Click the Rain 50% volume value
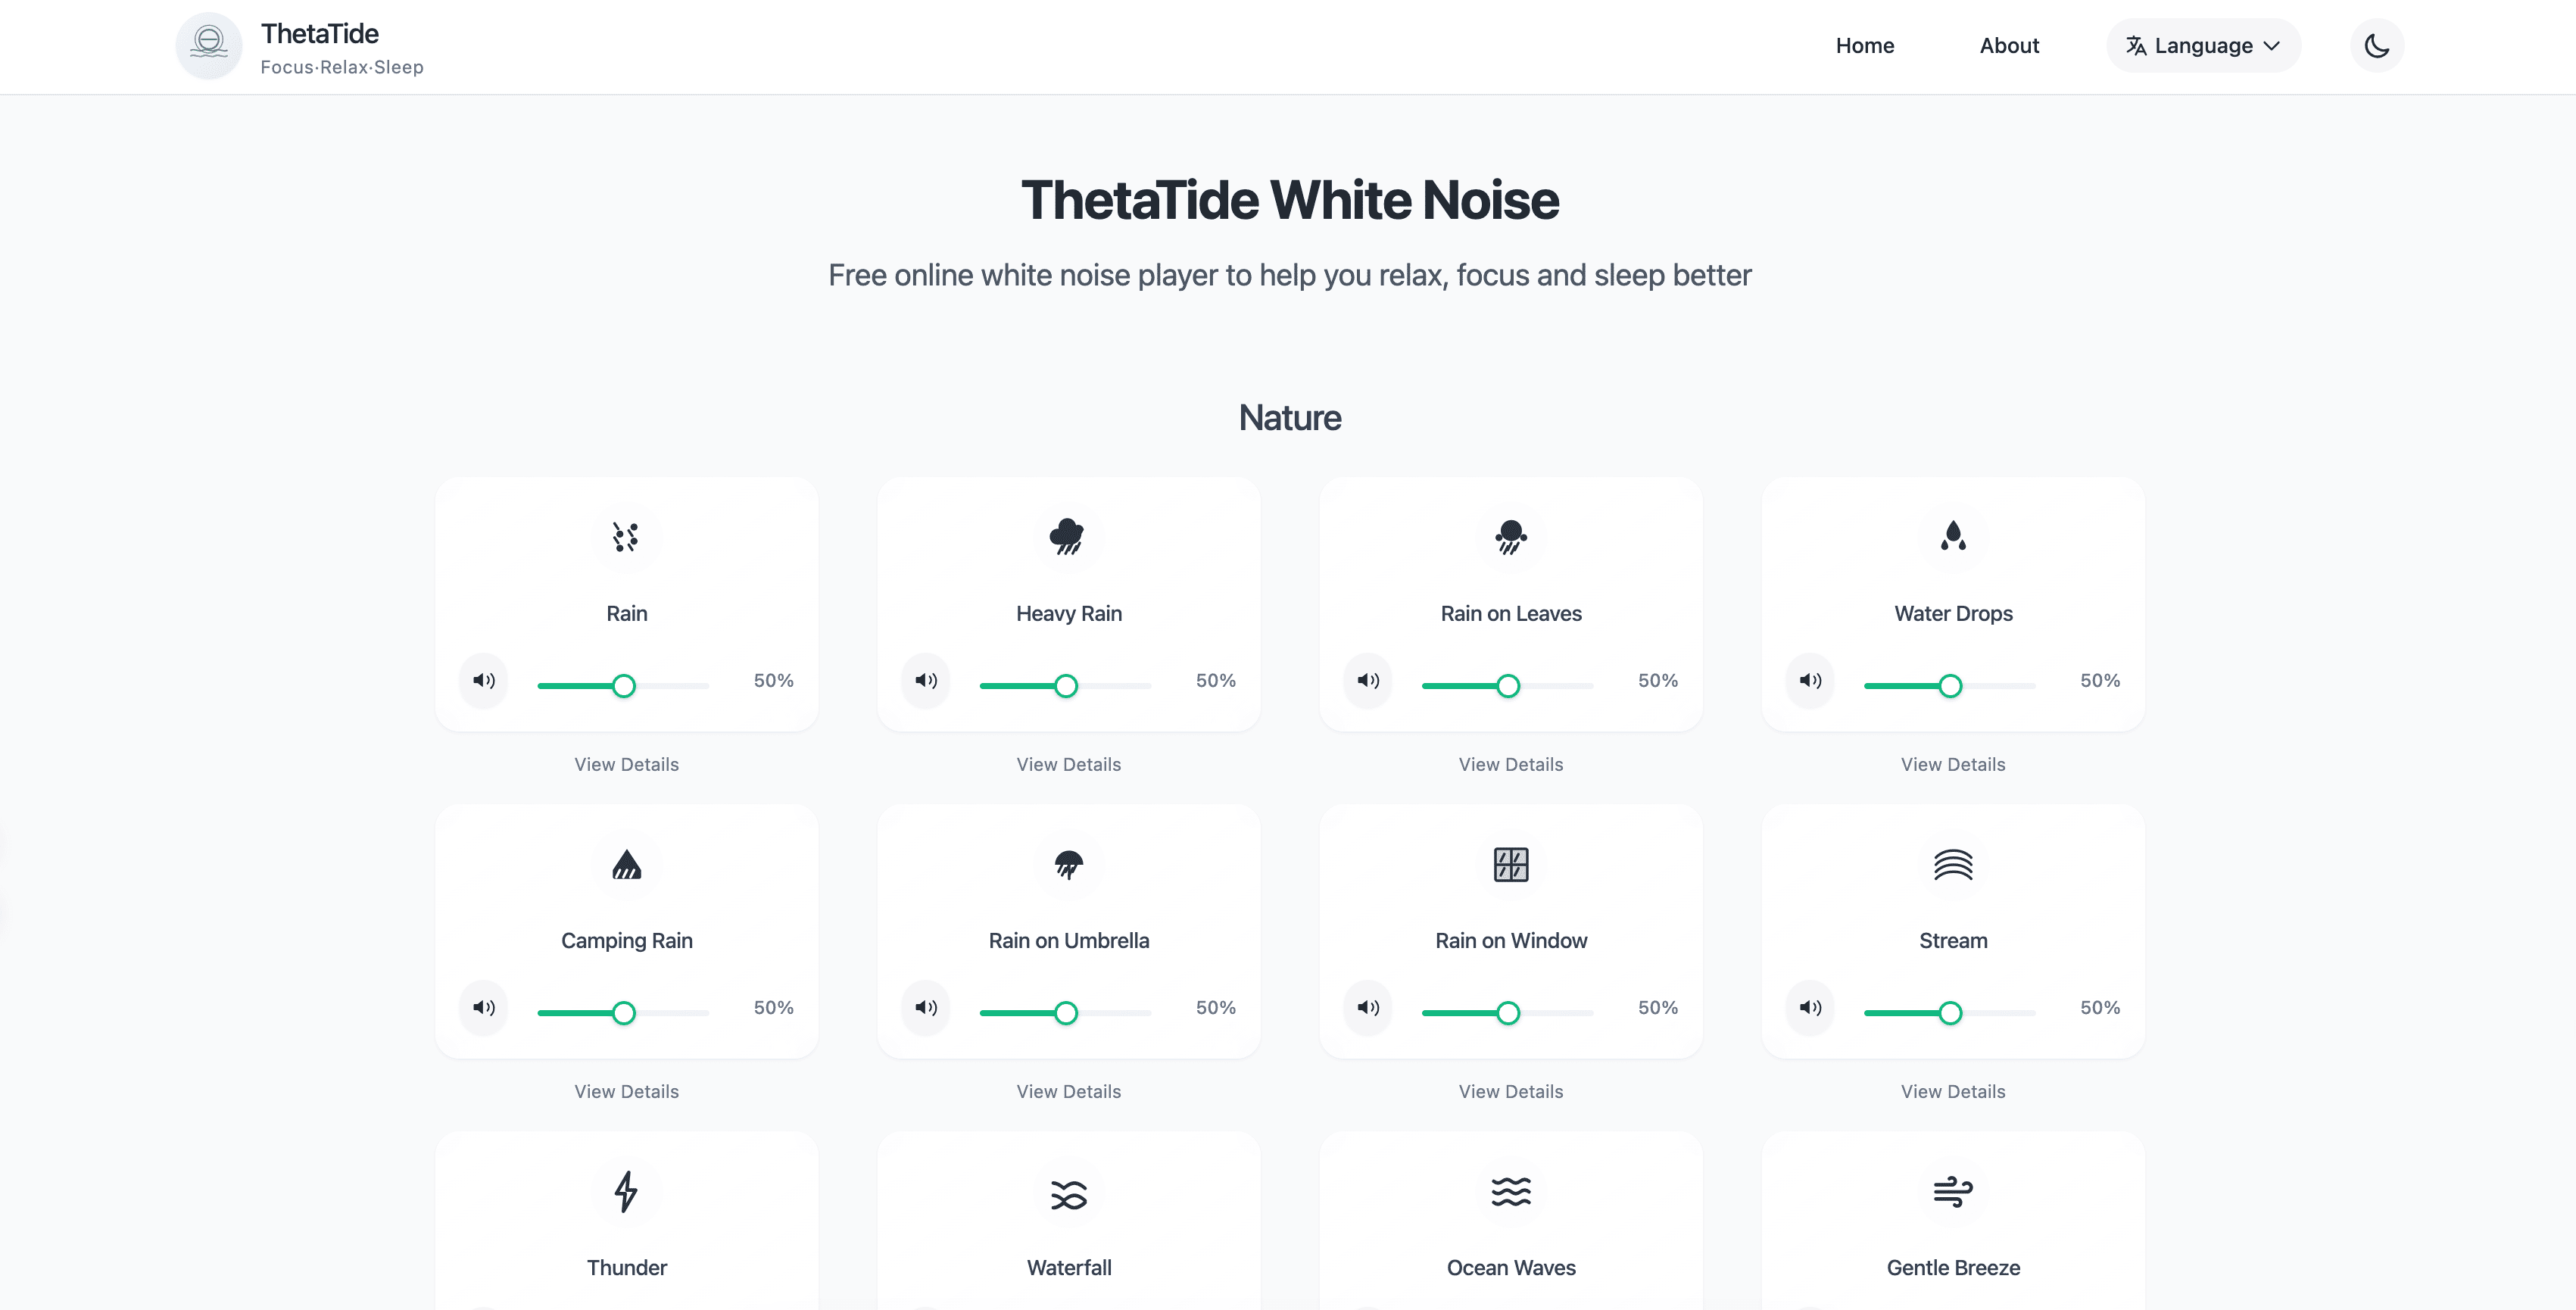Screen dimensions: 2576x1310 (773, 680)
